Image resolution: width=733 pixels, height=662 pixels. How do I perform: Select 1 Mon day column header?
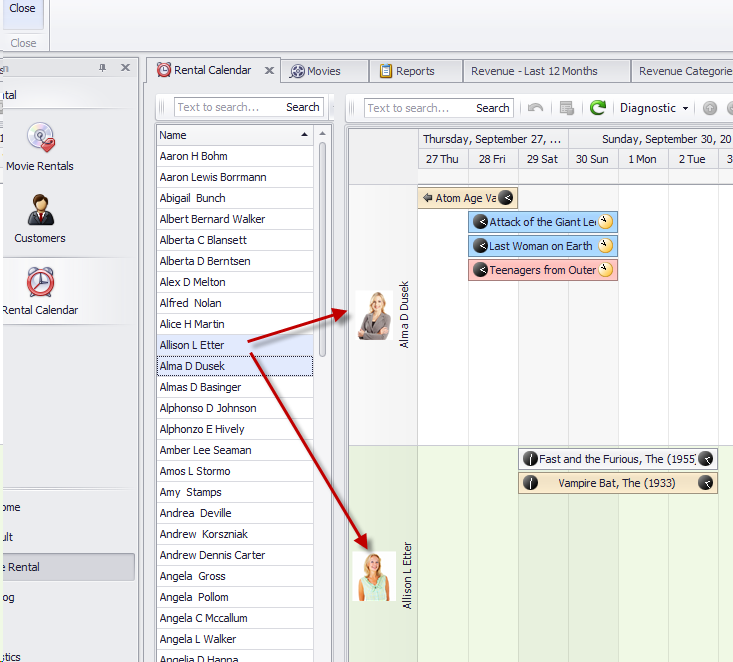643,159
